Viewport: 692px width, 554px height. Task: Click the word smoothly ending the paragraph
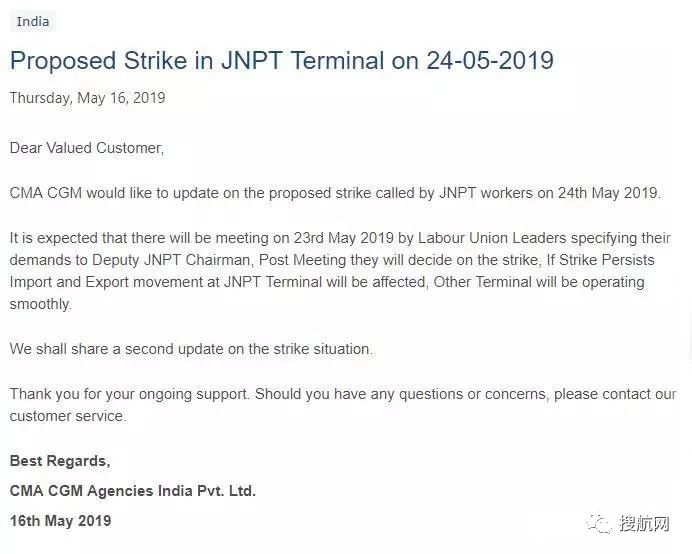click(41, 304)
